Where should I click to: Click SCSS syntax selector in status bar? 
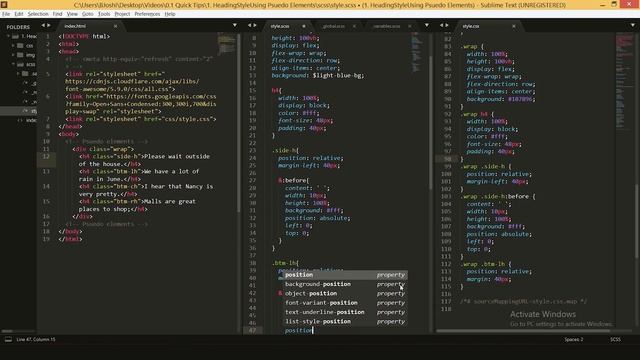615,339
